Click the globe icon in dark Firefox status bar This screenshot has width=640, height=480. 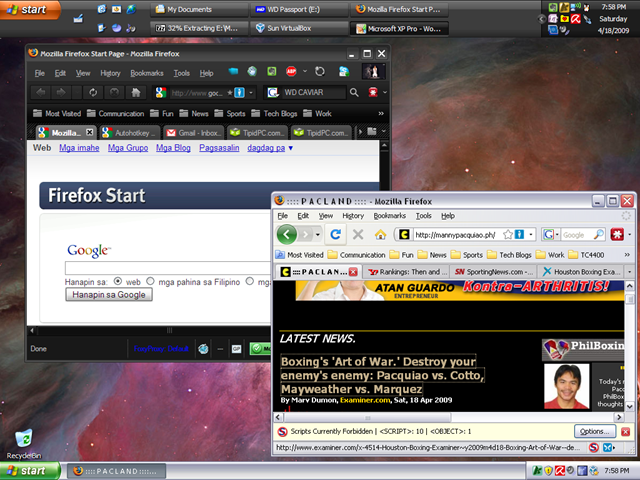coord(203,349)
